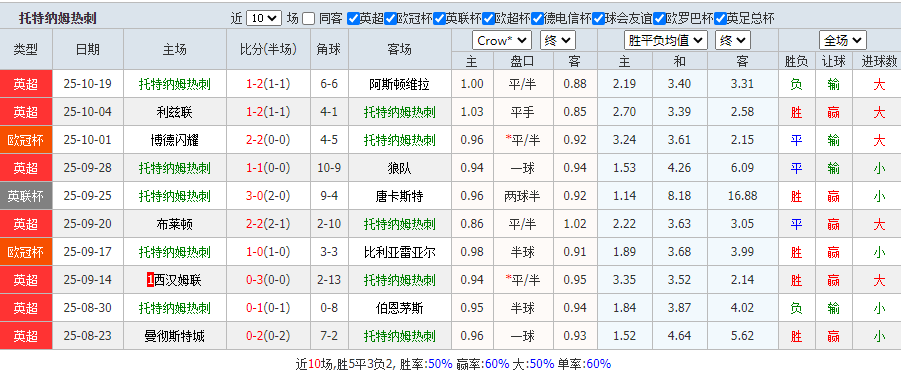
Task: Uncheck the 欧冠杯 filter checkbox
Action: pyautogui.click(x=390, y=18)
